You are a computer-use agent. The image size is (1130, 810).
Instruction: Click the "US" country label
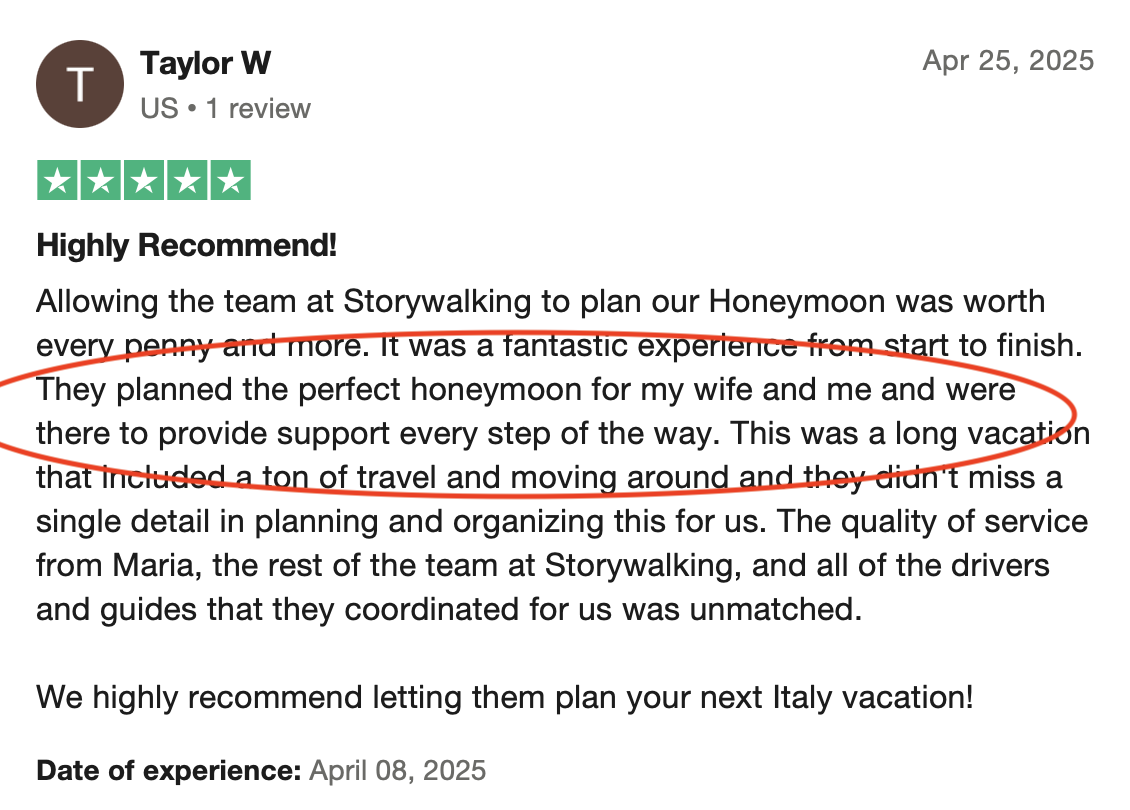point(159,108)
